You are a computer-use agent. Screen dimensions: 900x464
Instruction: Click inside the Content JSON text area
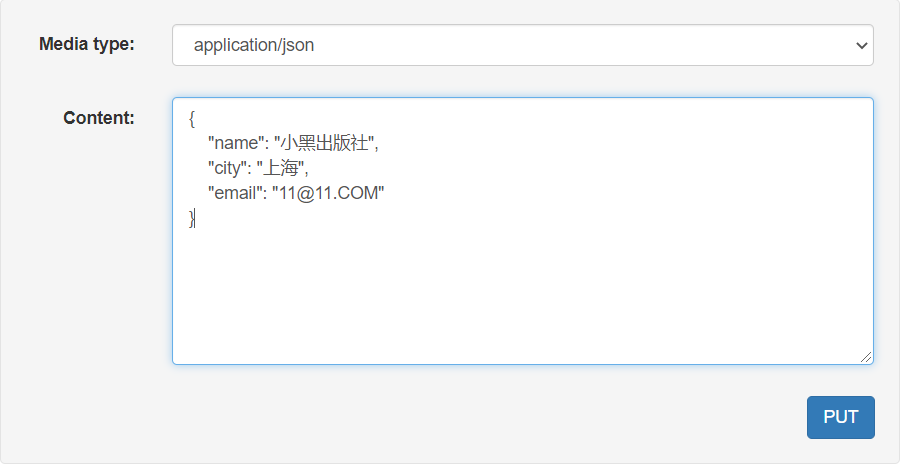[523, 231]
